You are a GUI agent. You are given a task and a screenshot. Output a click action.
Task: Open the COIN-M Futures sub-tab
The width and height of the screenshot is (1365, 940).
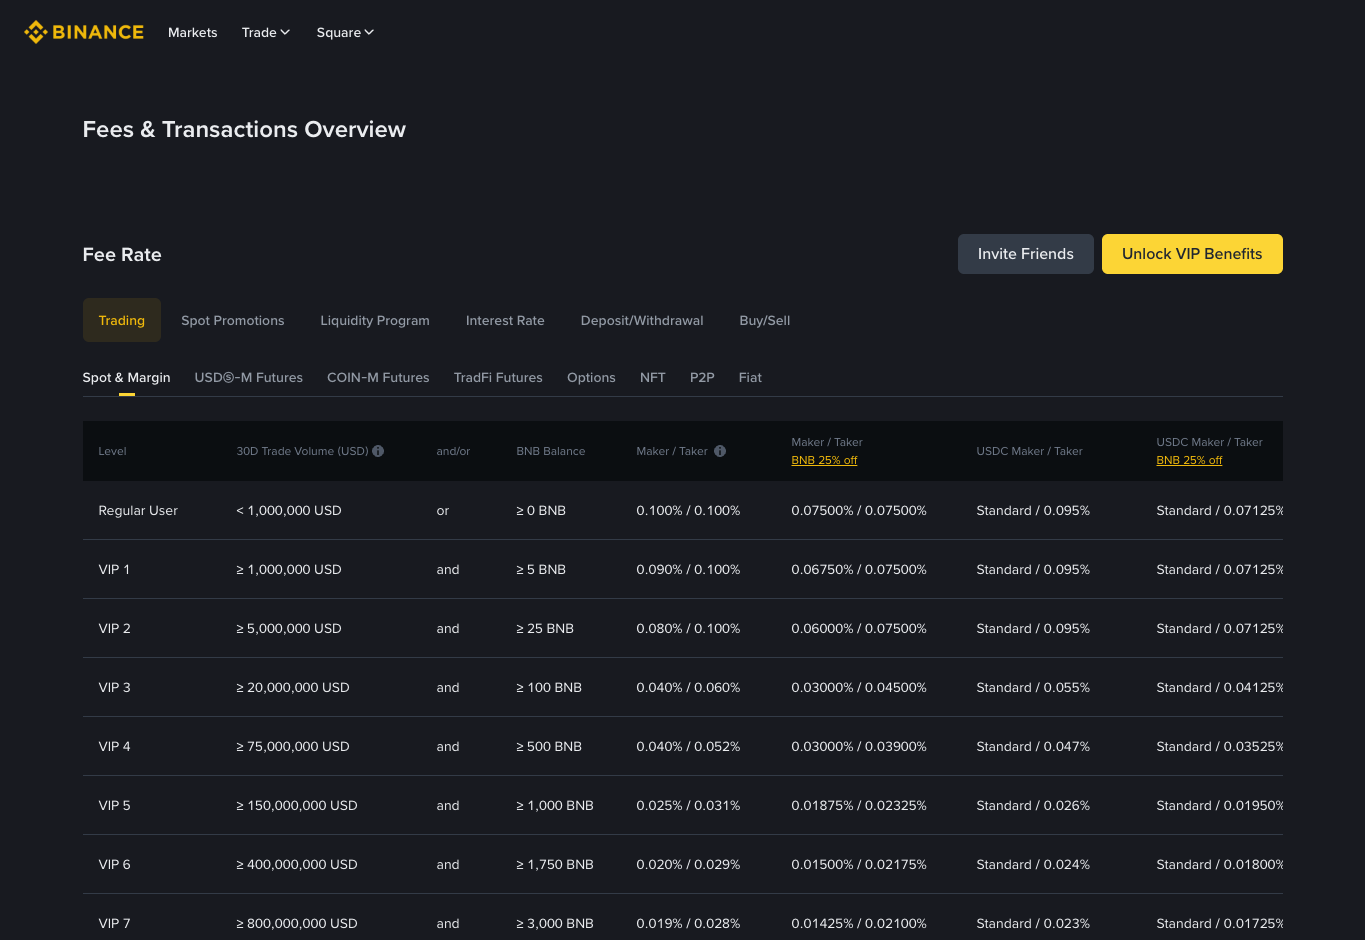(378, 378)
